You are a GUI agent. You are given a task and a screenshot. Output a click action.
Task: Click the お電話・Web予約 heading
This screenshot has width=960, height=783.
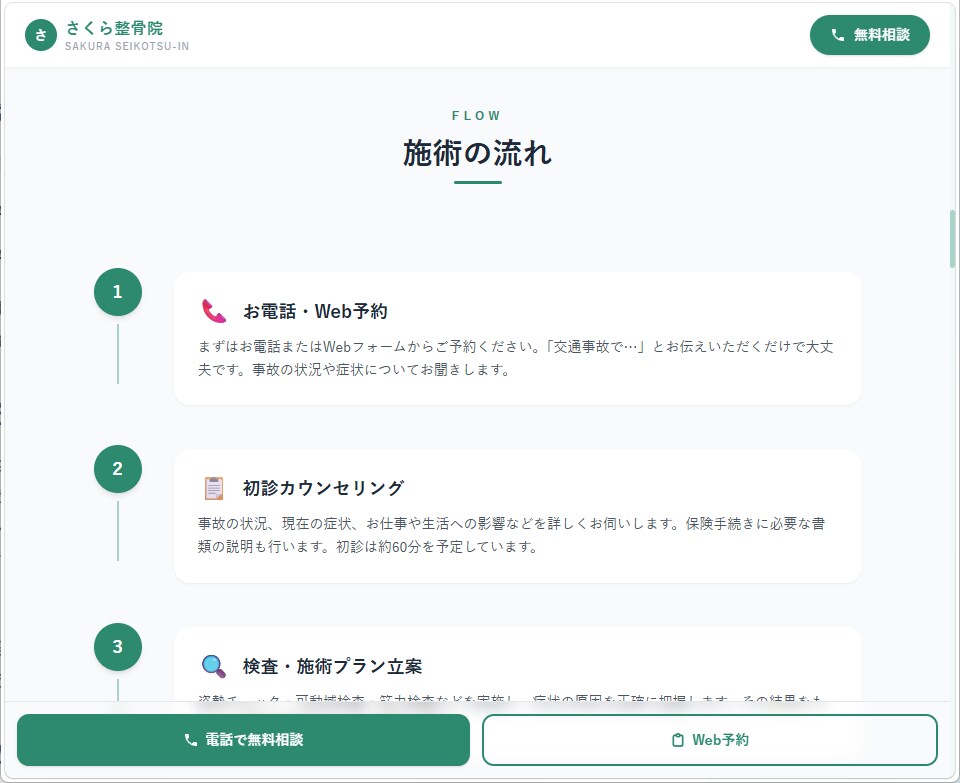315,311
